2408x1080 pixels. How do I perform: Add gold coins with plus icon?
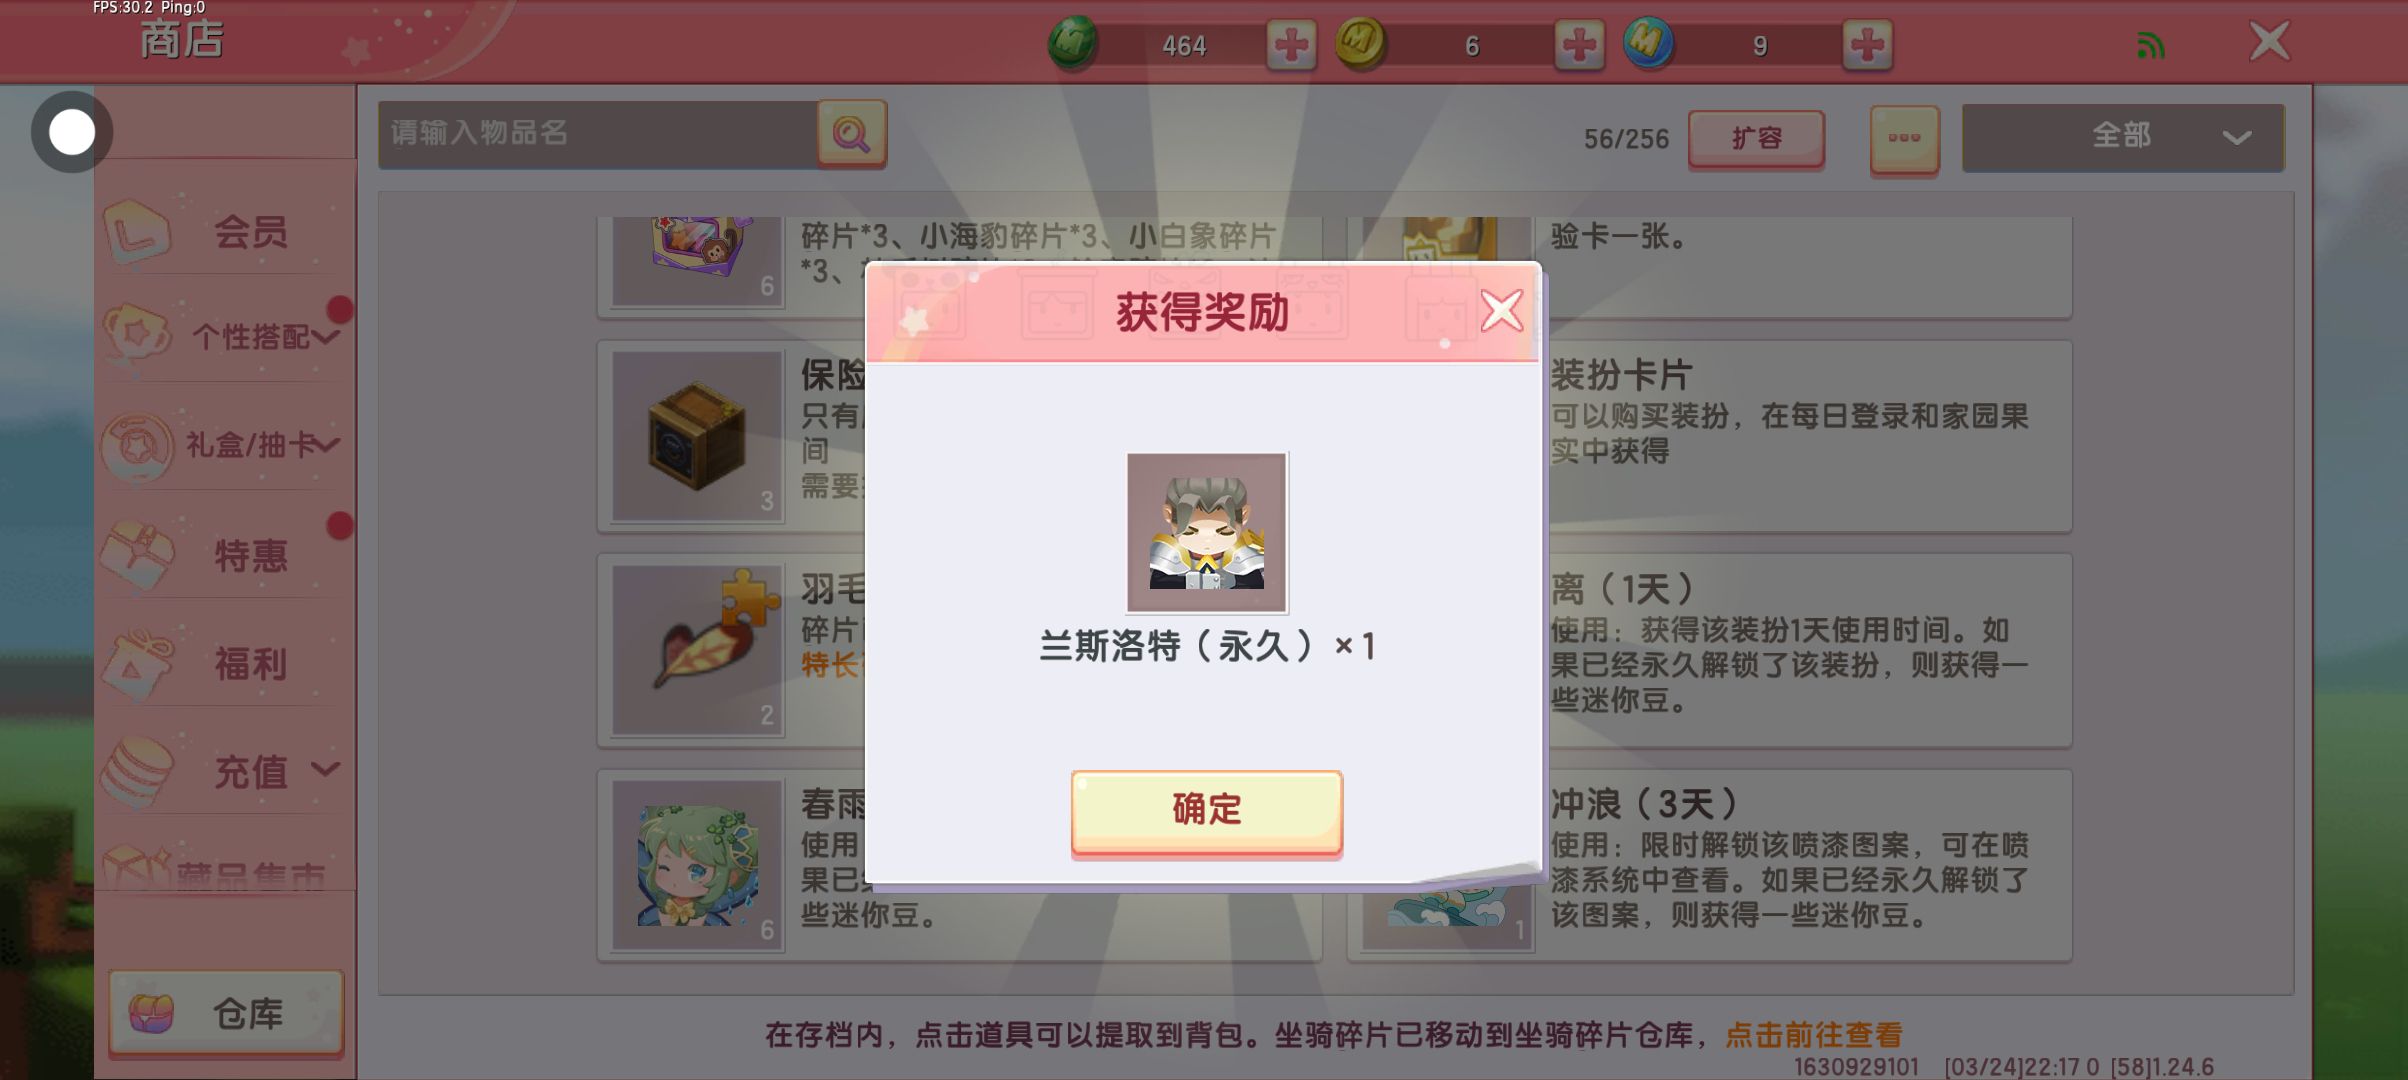tap(1579, 45)
